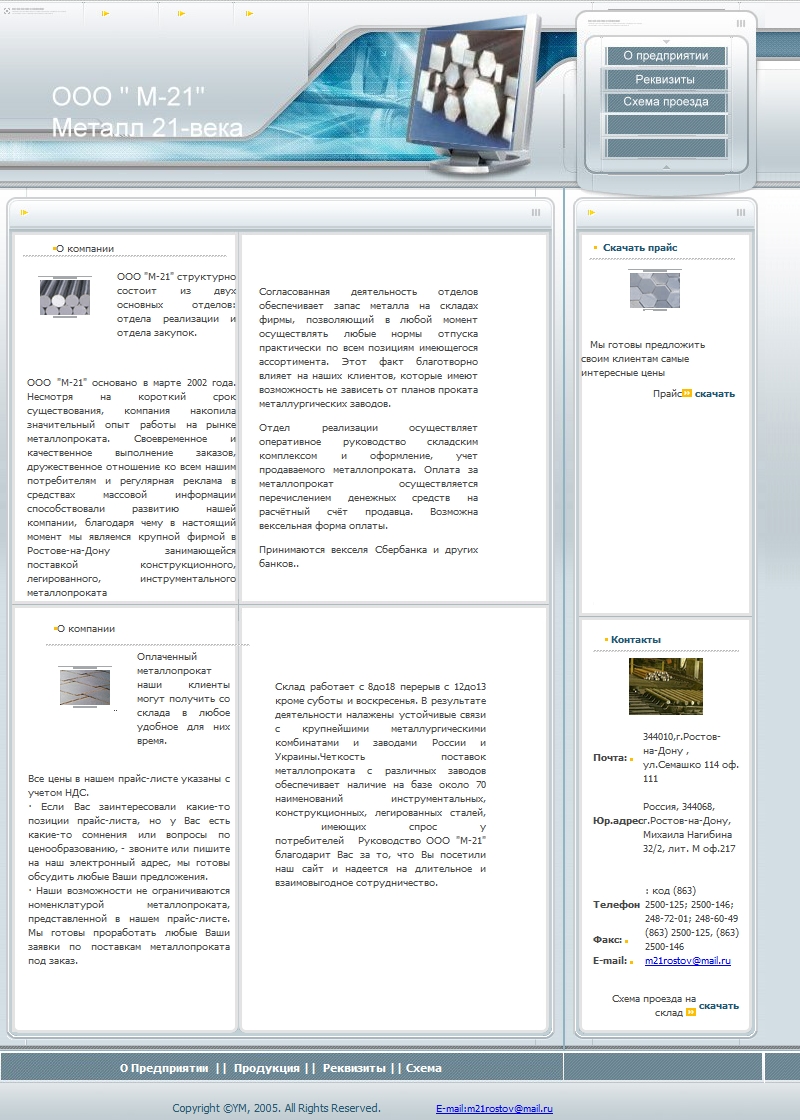
Task: Click the grip icon on the main panel header
Action: (x=536, y=212)
